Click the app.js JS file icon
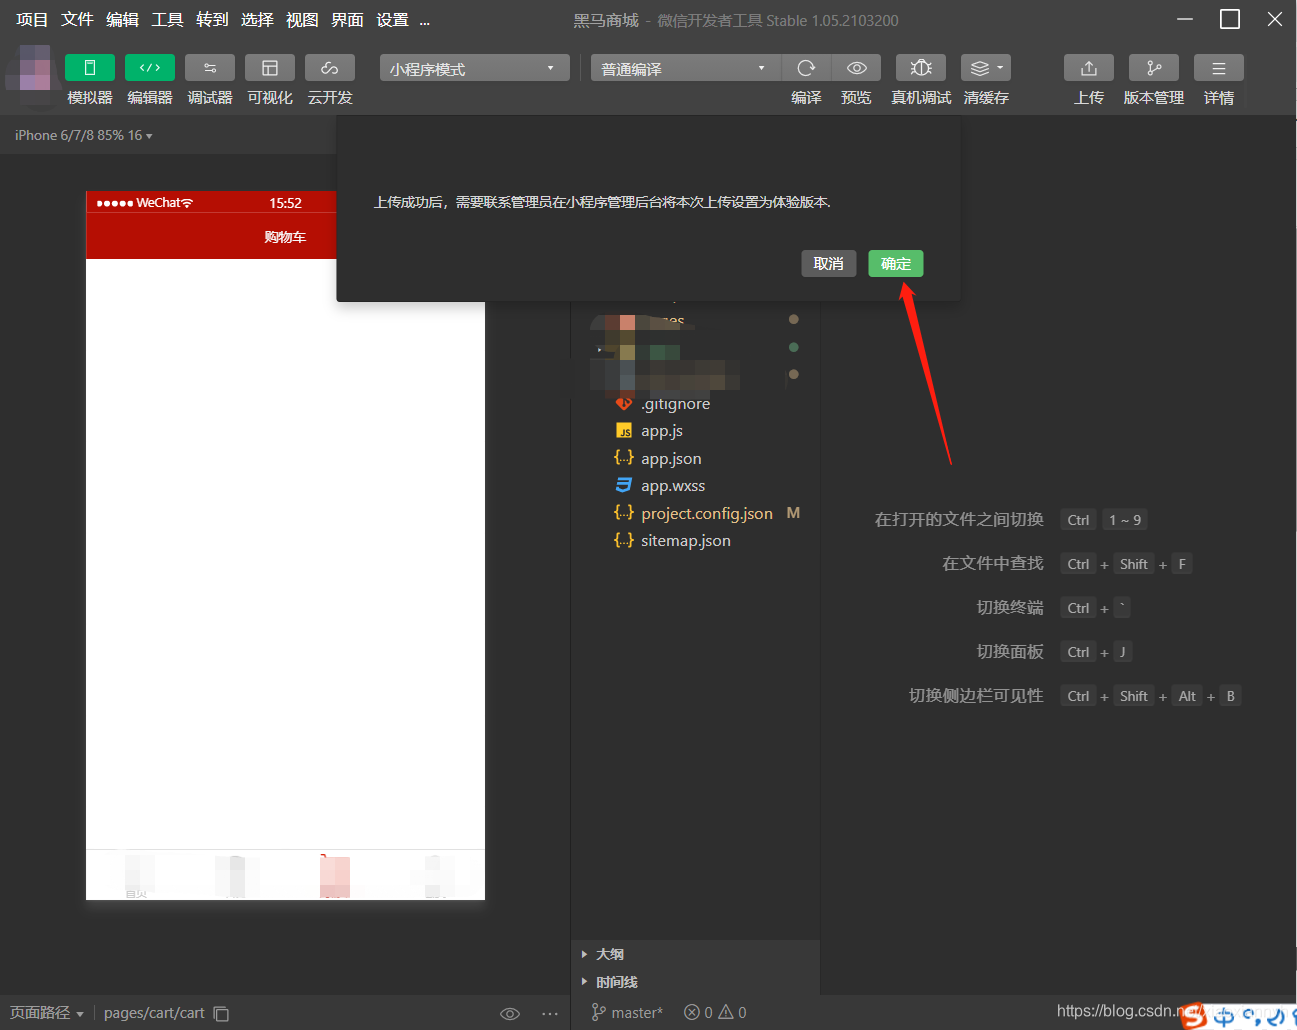This screenshot has height=1030, width=1297. 624,431
